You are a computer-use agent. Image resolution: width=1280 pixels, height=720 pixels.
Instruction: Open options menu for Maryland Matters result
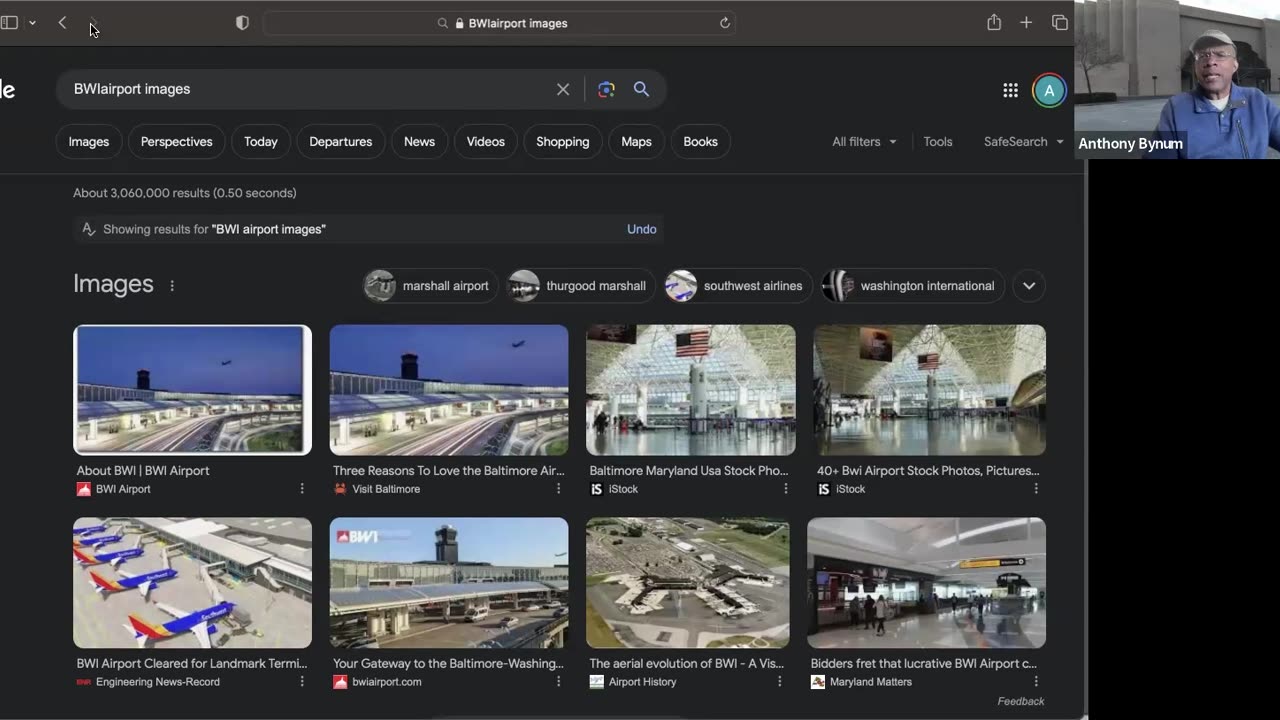click(1036, 682)
